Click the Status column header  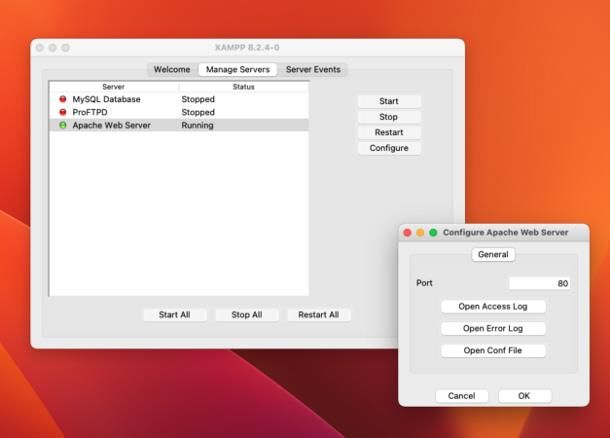pos(244,87)
